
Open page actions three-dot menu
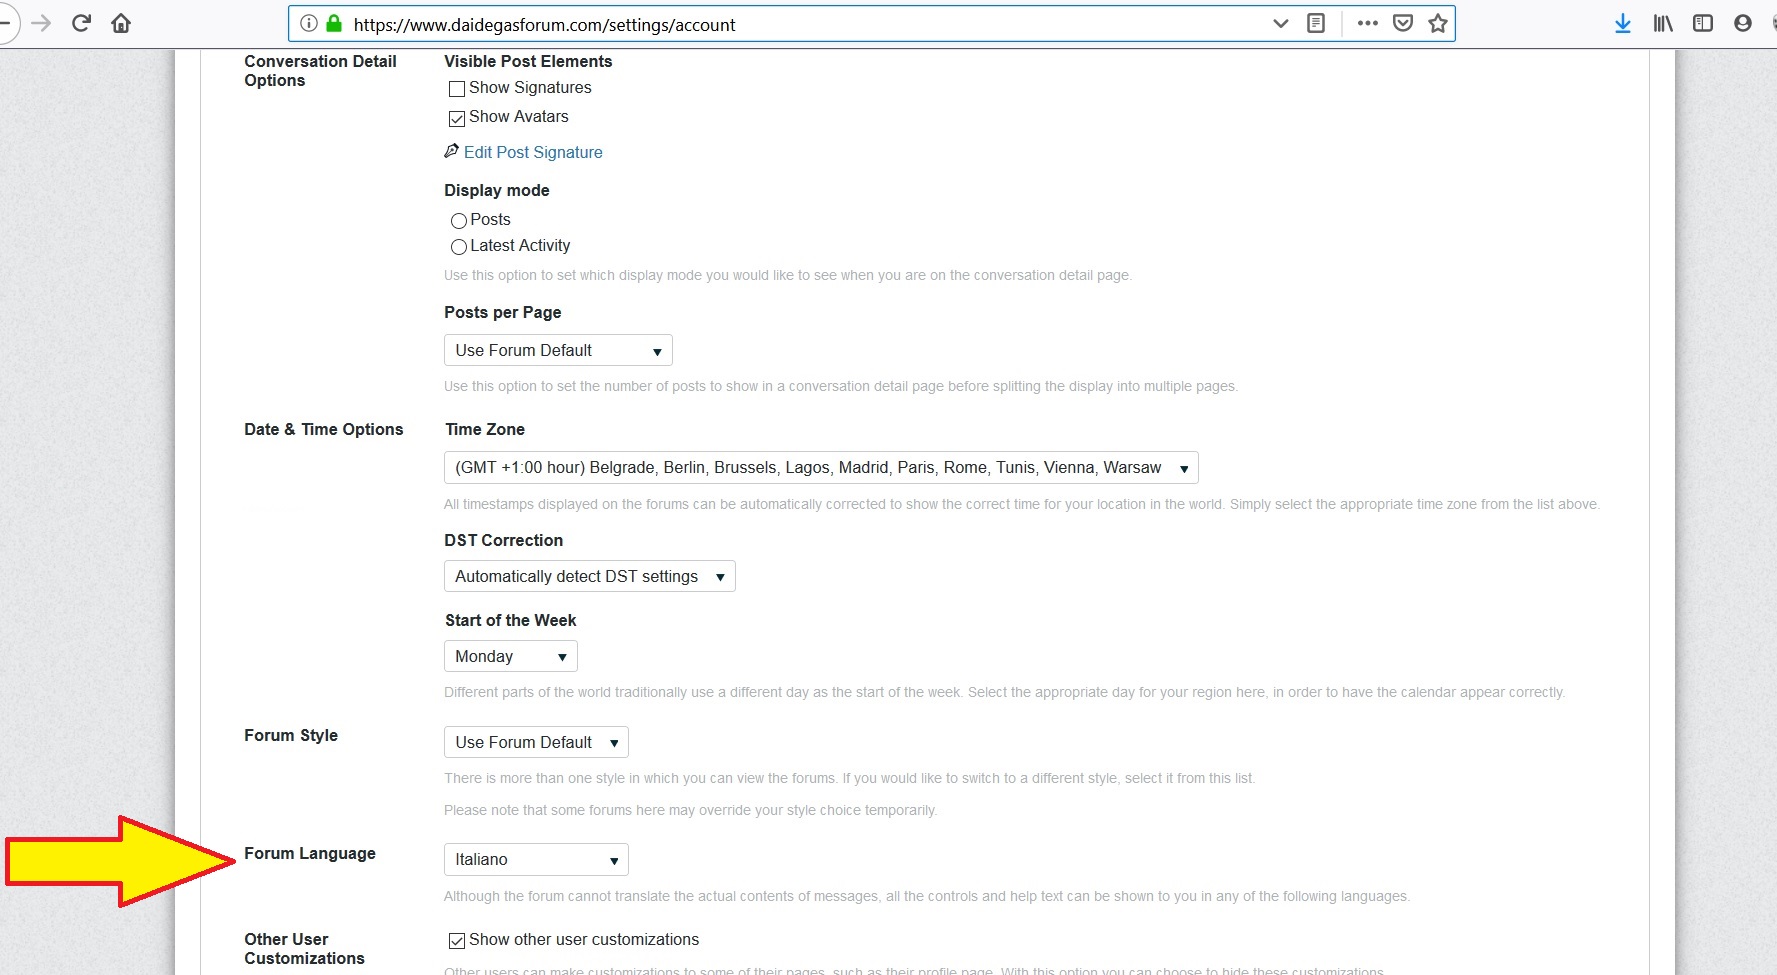pos(1367,23)
